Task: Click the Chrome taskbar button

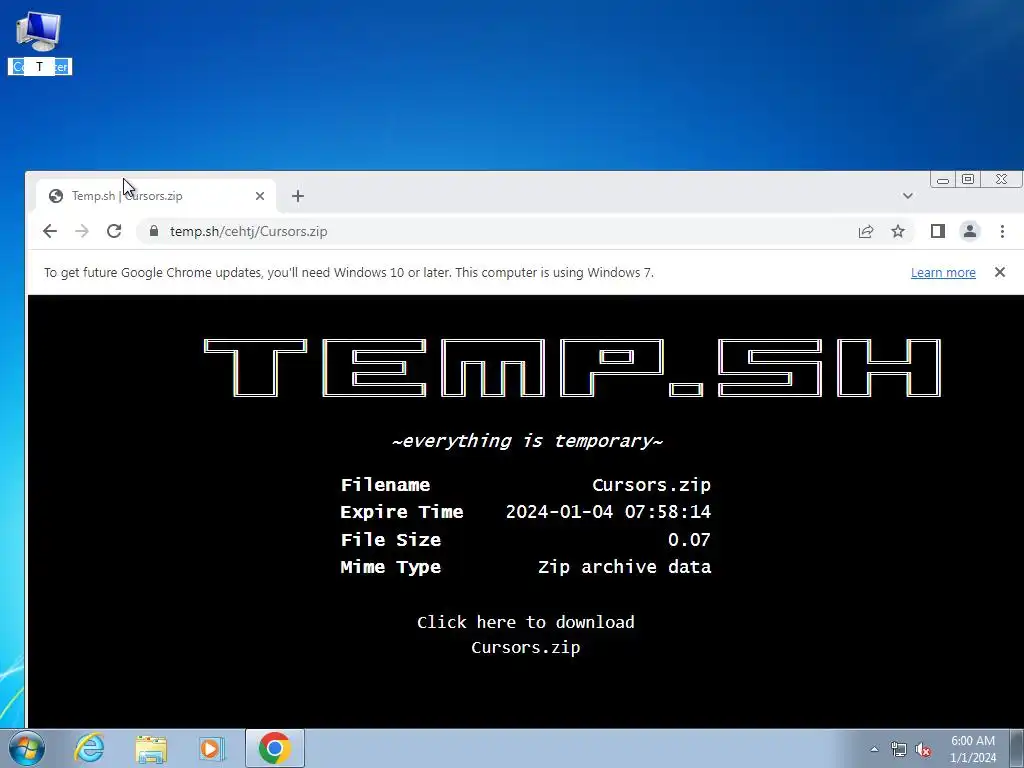Action: point(275,748)
